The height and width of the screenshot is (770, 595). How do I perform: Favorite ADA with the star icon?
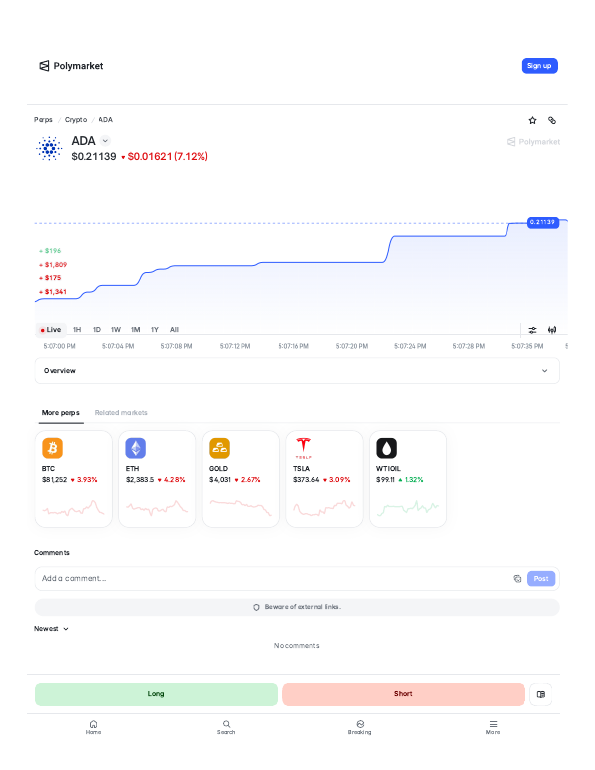pyautogui.click(x=532, y=120)
